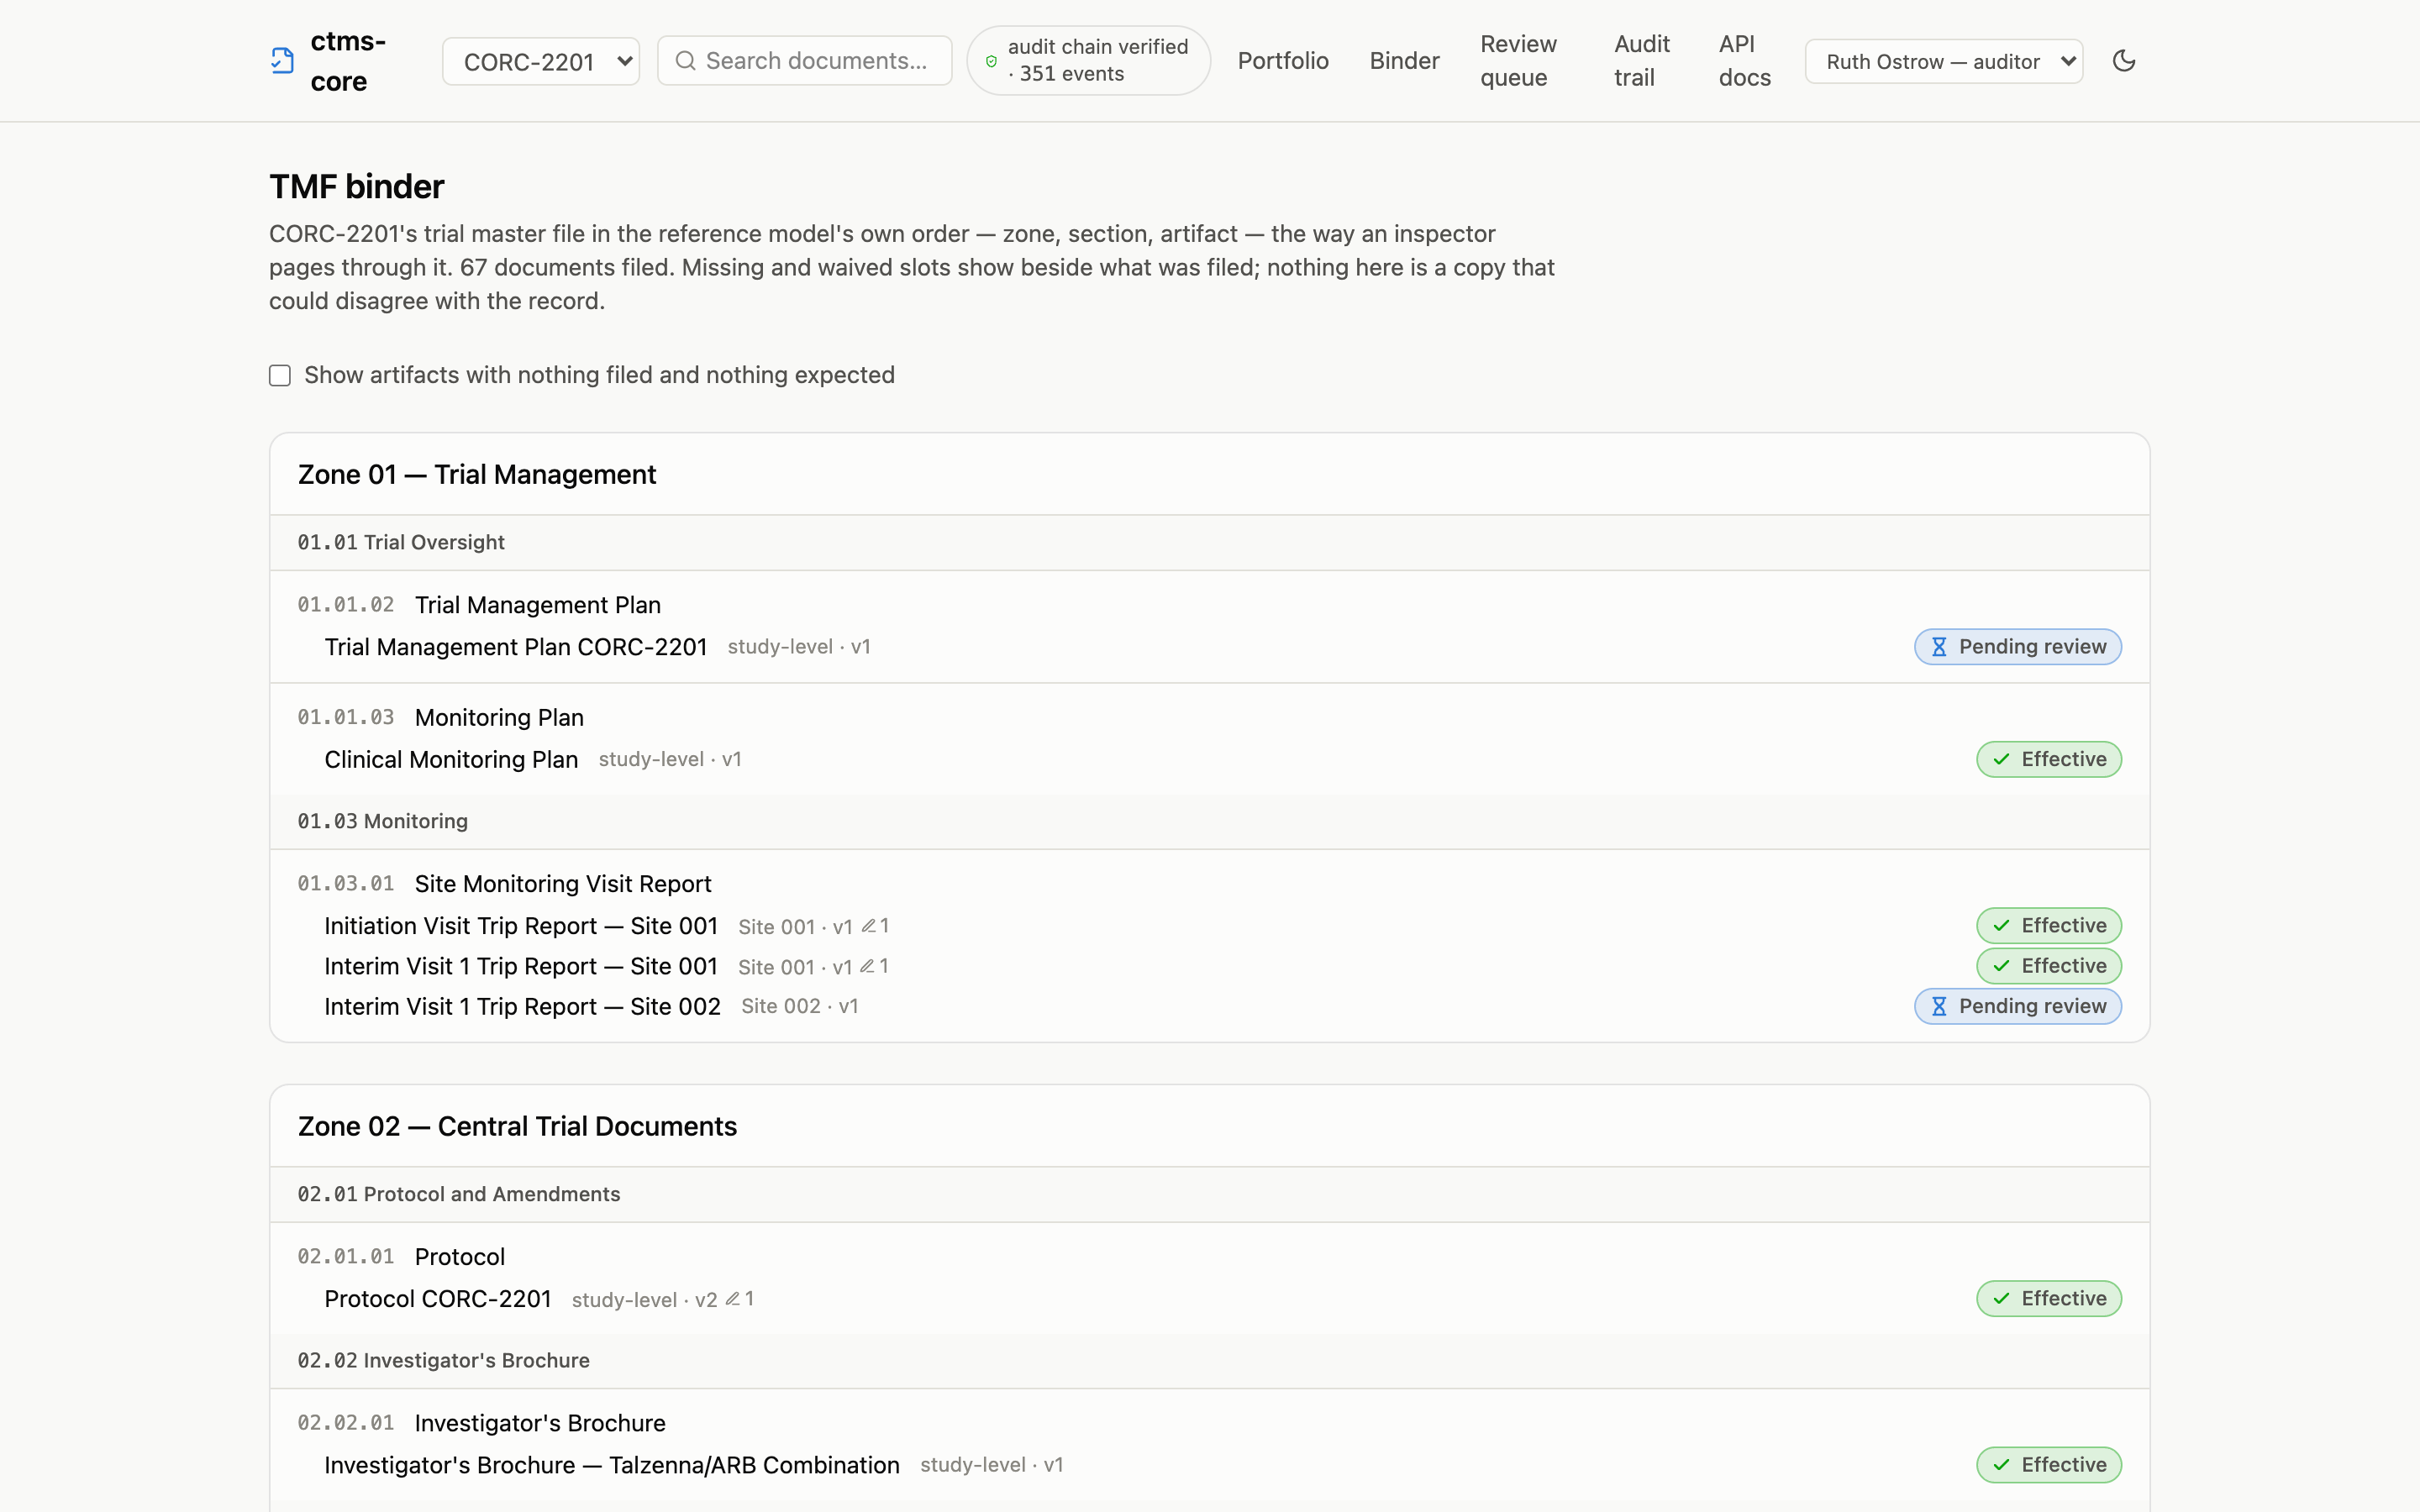Click the Zone 01 — Trial Management heading
The width and height of the screenshot is (2420, 1512).
477,474
